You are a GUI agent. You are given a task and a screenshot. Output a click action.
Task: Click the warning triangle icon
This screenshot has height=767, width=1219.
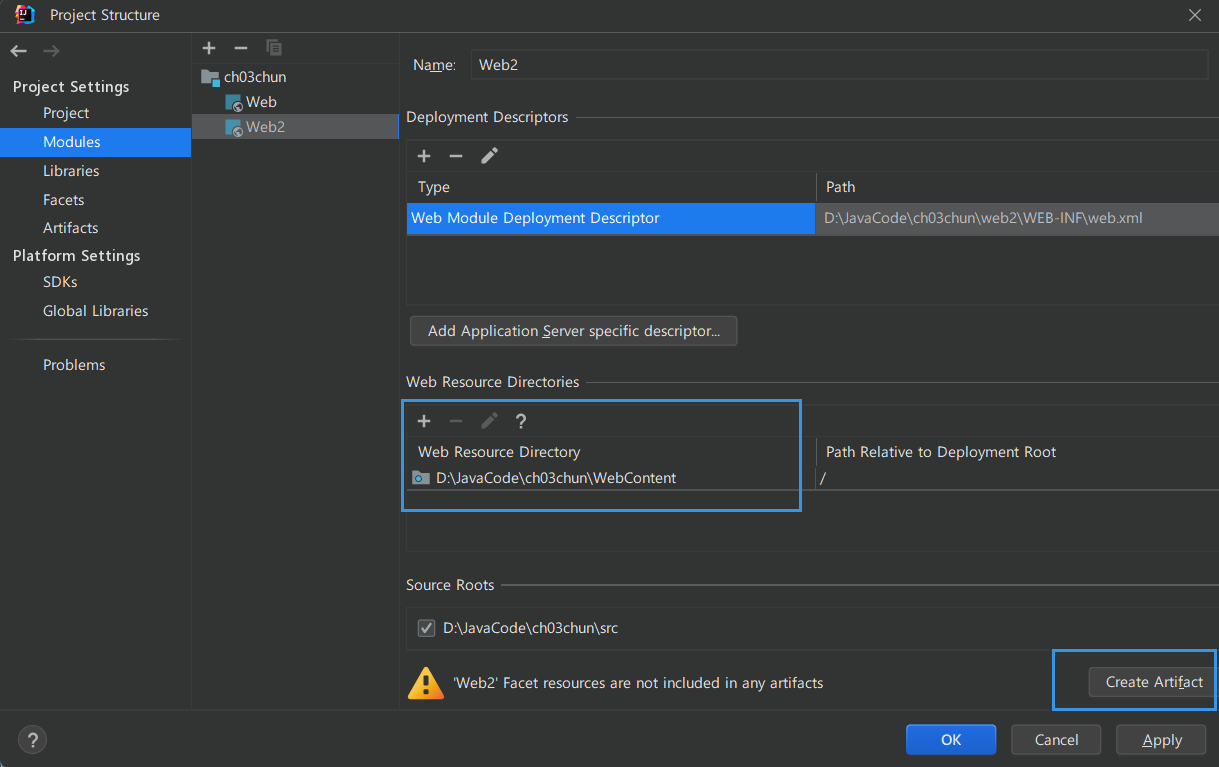click(425, 683)
